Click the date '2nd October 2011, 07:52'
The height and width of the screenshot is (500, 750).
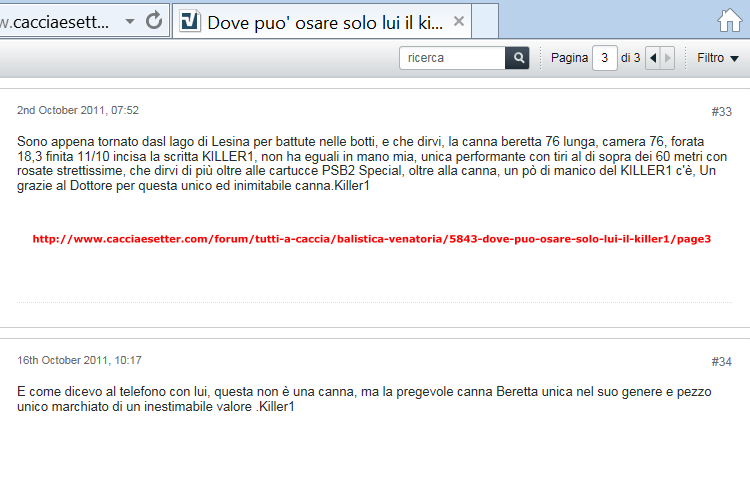point(78,110)
